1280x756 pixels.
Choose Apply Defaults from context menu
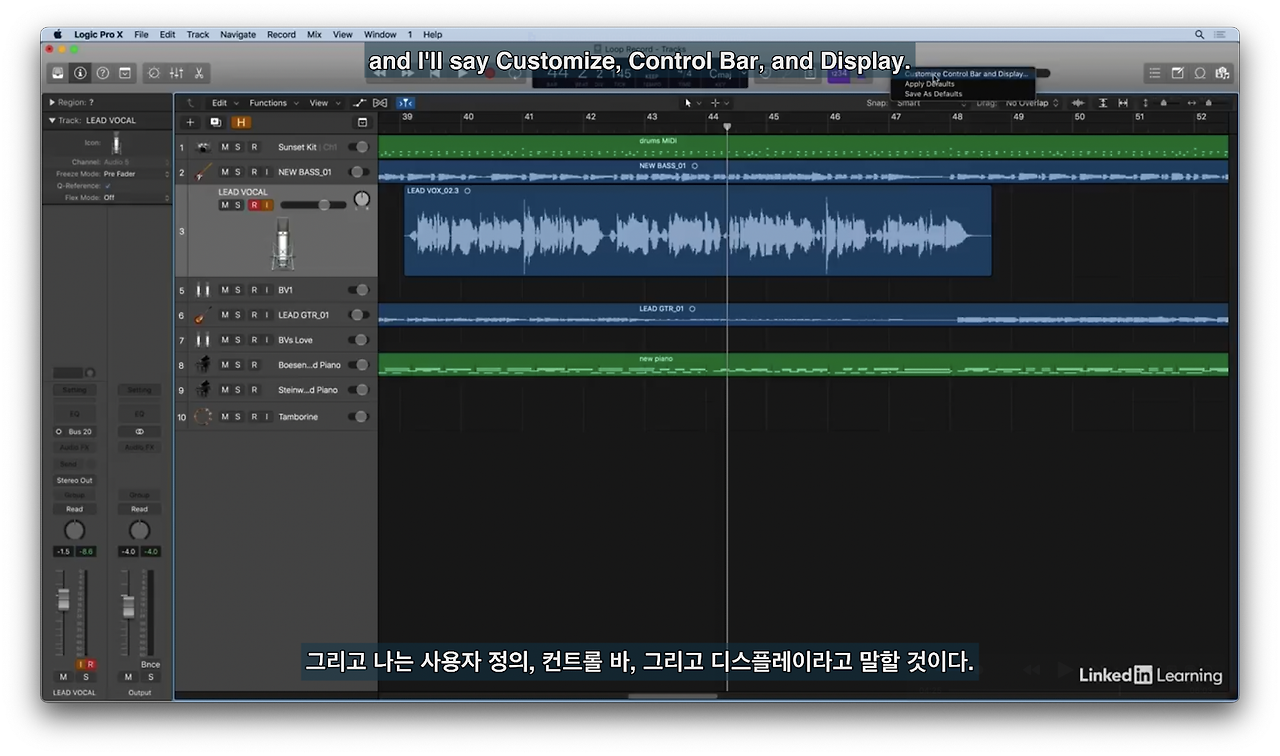tap(929, 84)
